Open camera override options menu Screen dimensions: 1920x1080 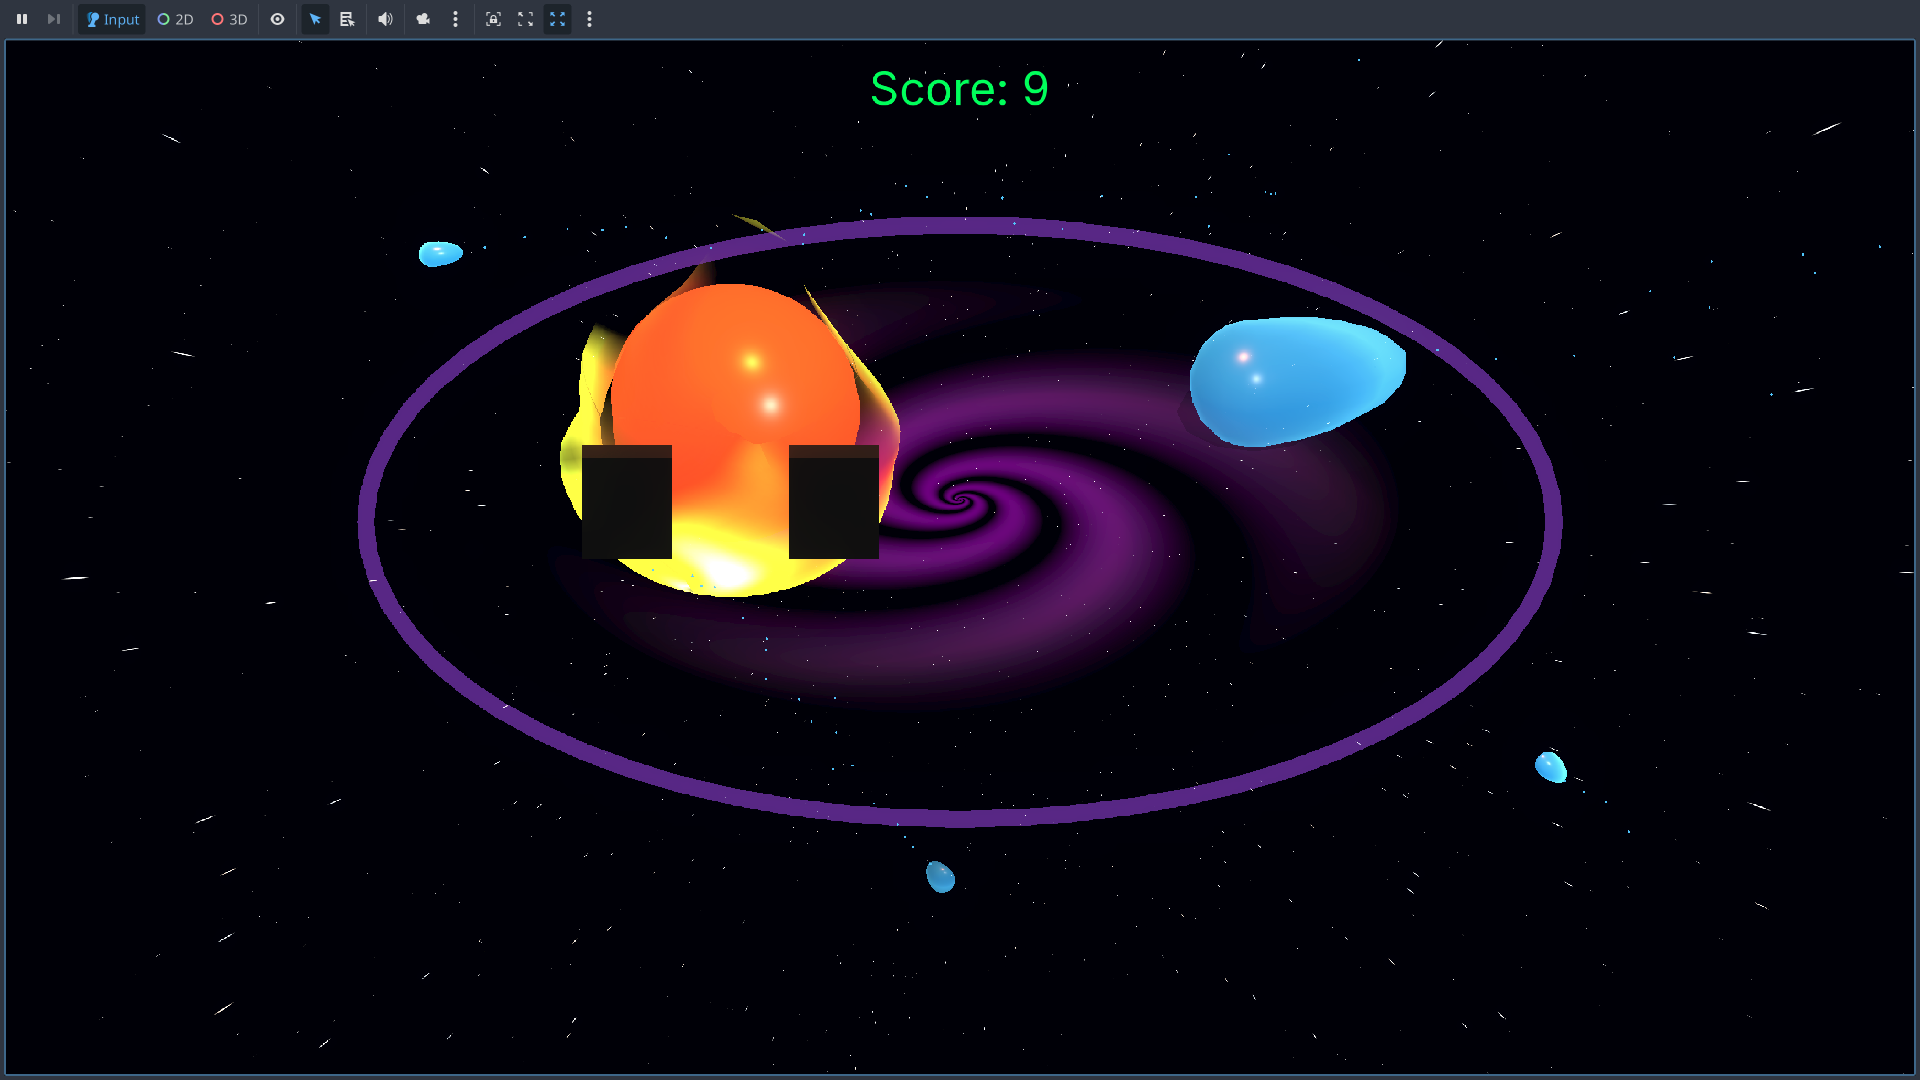455,19
